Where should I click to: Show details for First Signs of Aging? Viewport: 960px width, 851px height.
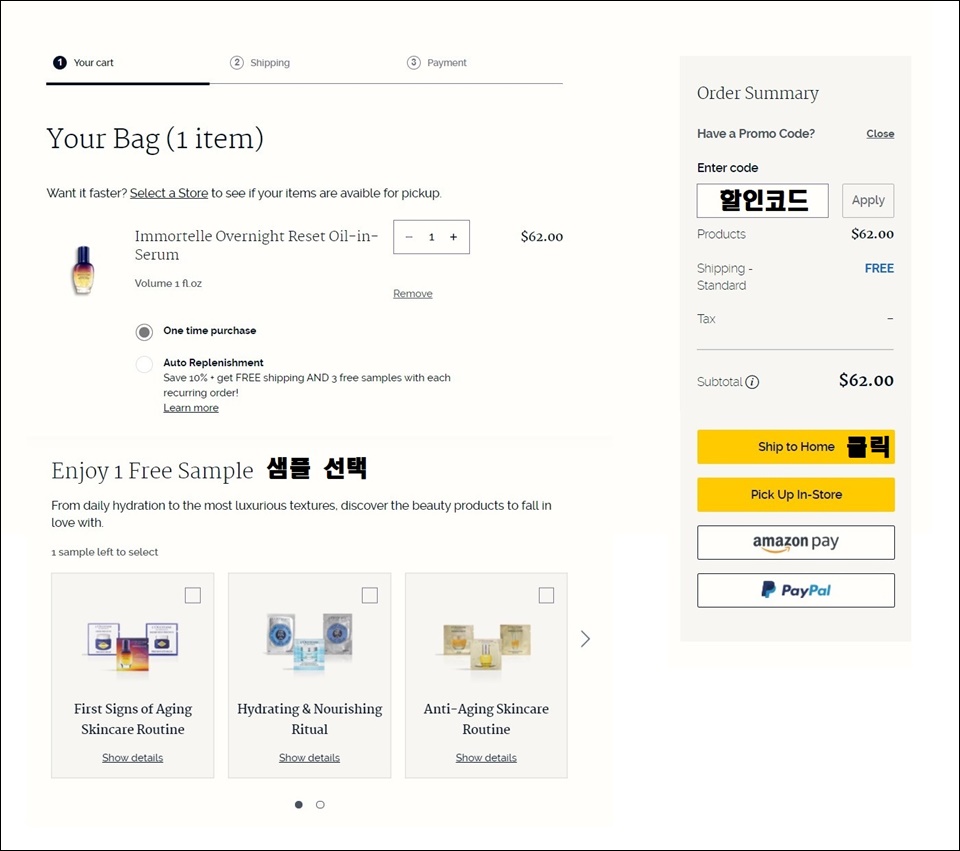[x=133, y=758]
